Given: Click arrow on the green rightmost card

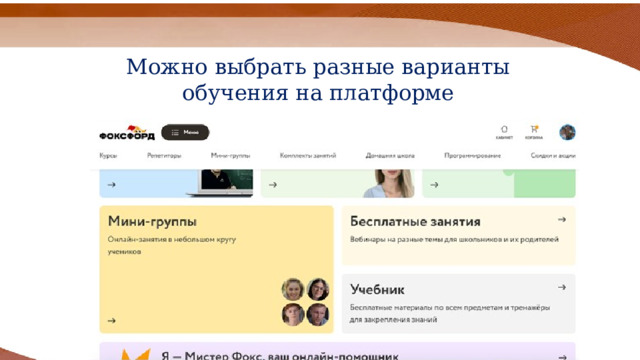Looking at the screenshot, I should click(434, 185).
